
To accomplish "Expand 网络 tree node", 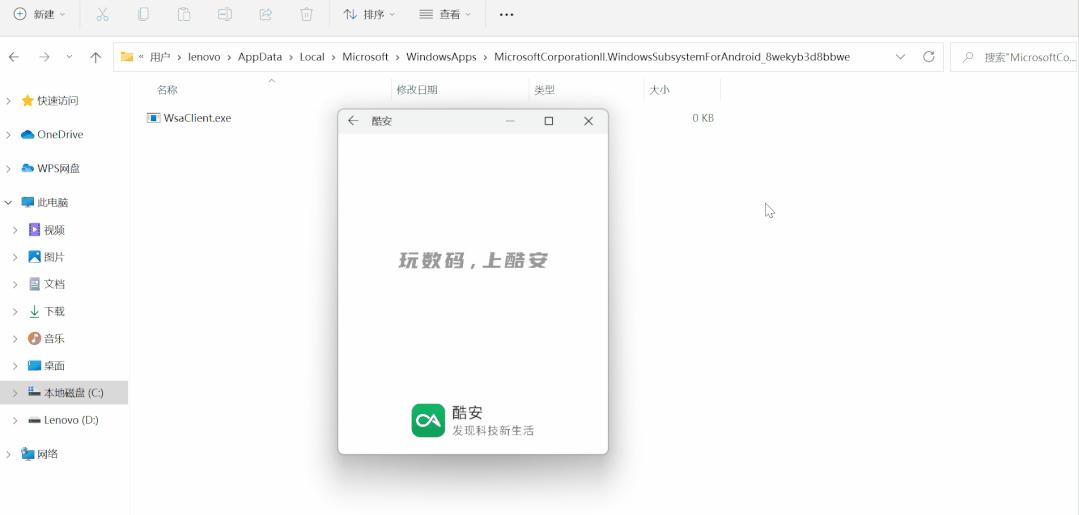I will [8, 454].
